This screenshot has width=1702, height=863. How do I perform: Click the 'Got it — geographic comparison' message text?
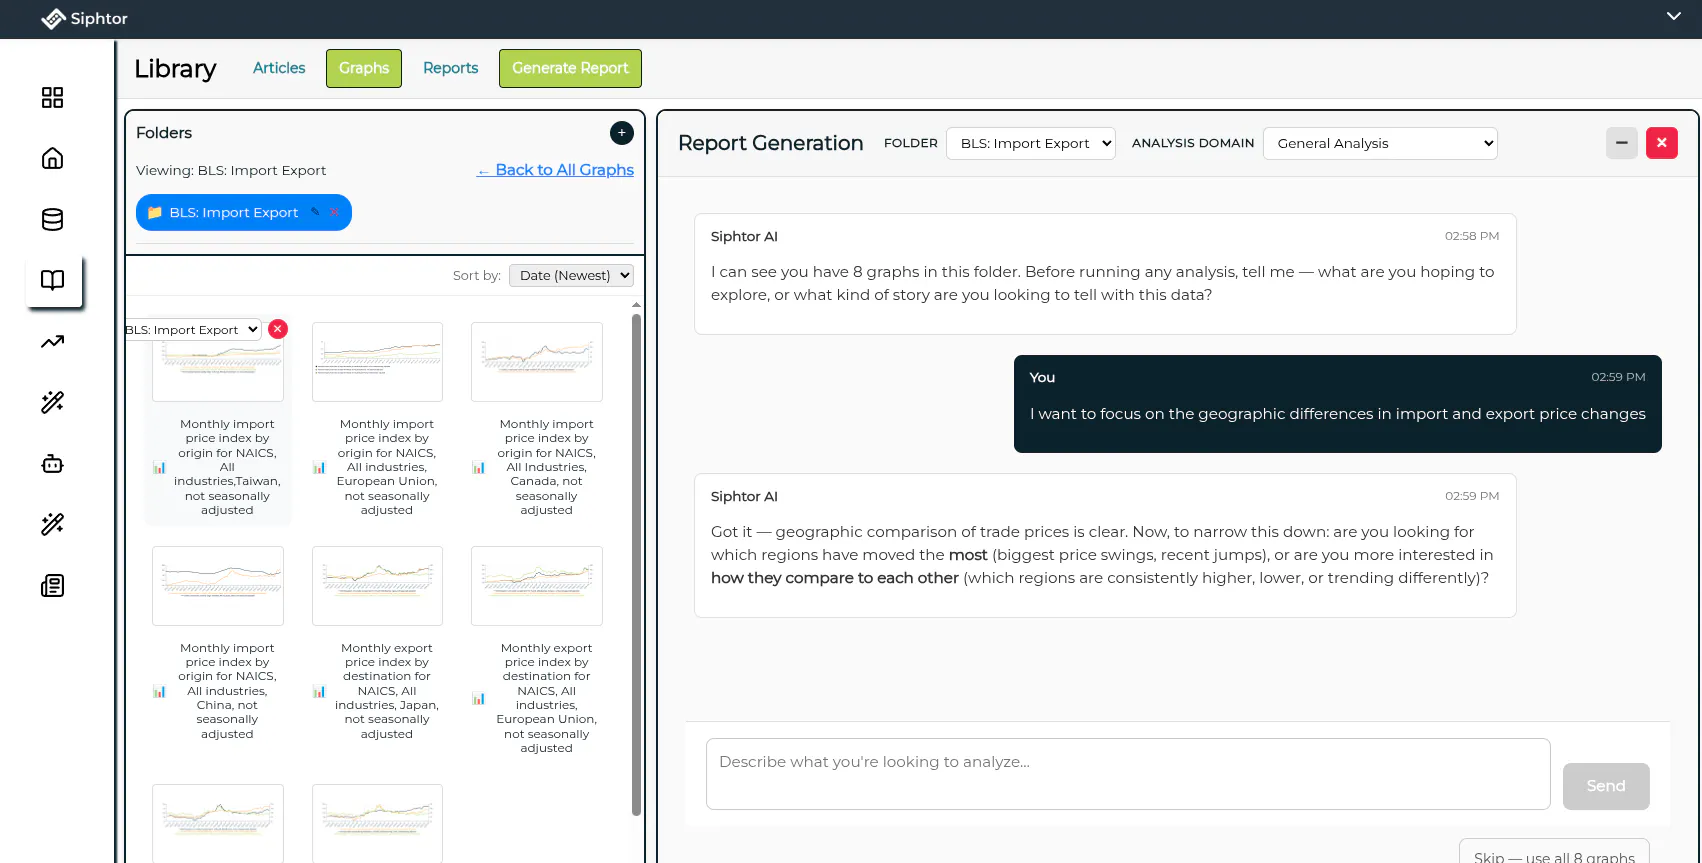pyautogui.click(x=1102, y=555)
